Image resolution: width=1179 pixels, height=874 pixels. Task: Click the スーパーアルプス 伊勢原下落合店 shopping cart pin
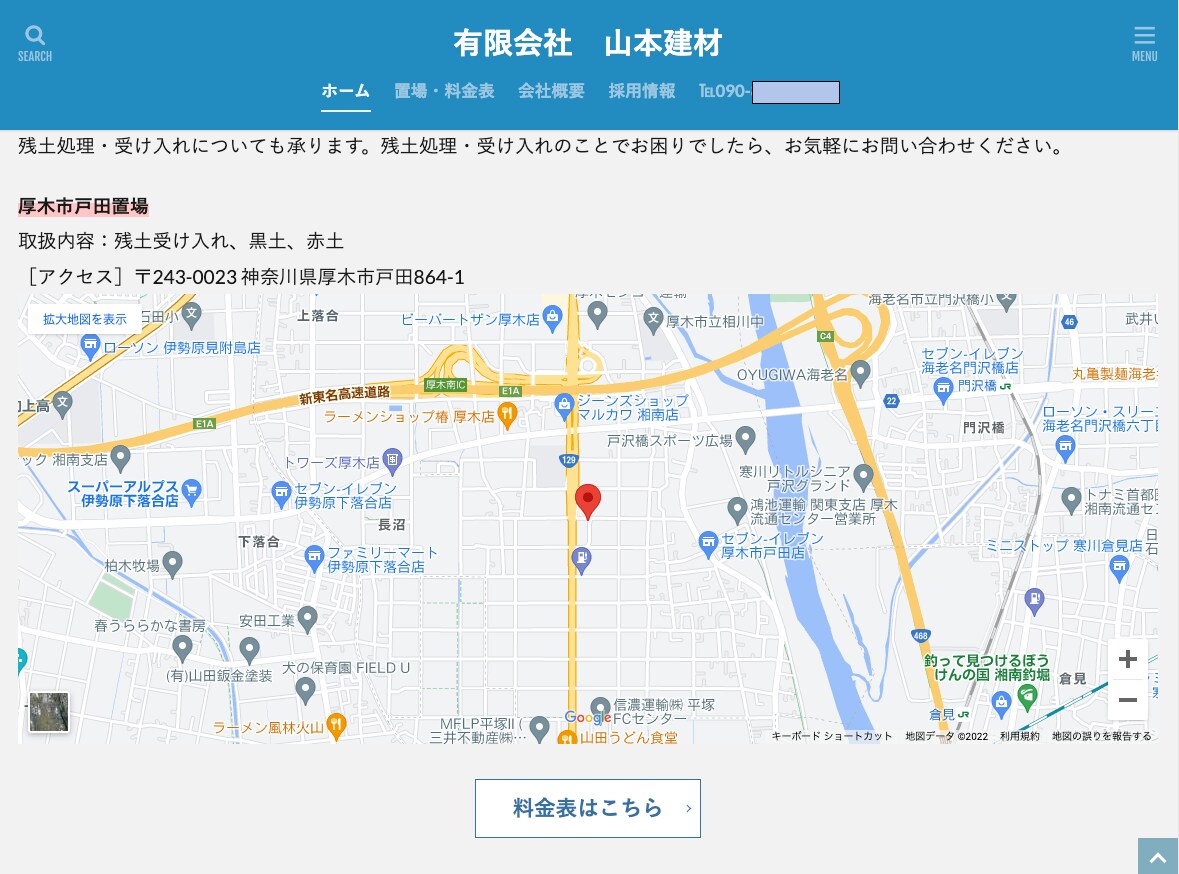tap(192, 491)
